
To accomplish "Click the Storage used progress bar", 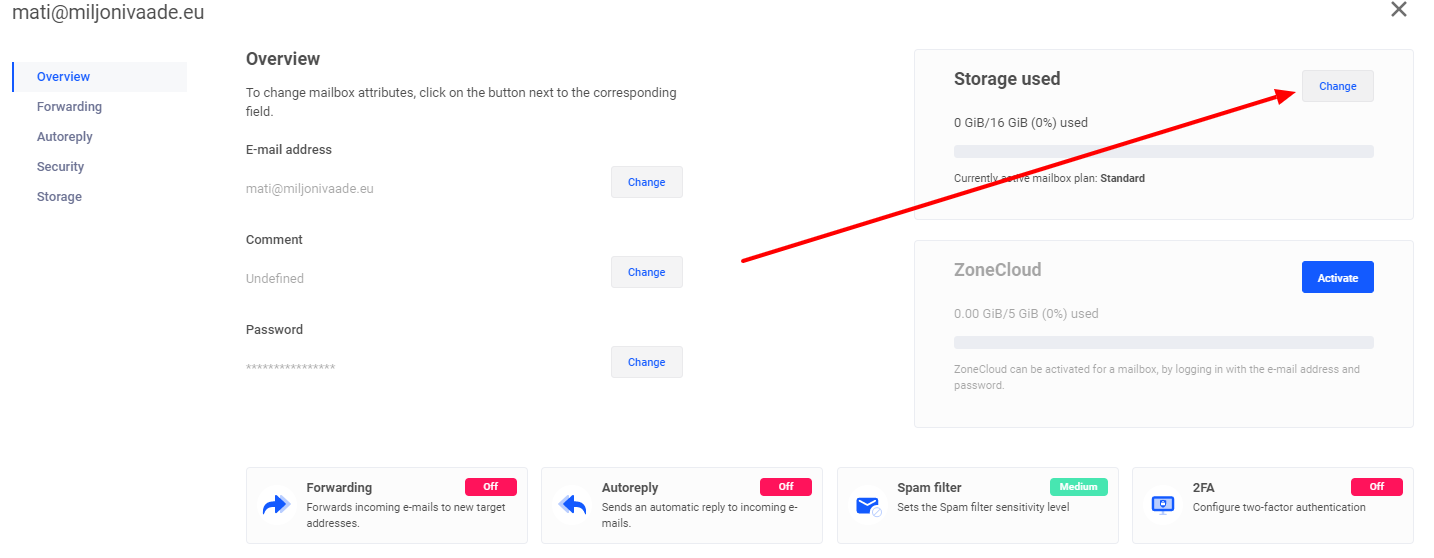I will 1164,151.
